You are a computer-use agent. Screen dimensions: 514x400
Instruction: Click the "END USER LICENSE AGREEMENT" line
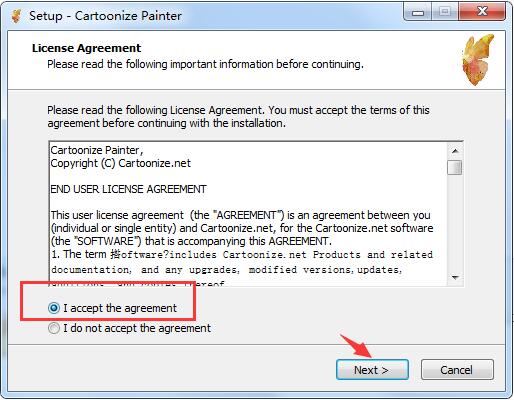click(128, 189)
